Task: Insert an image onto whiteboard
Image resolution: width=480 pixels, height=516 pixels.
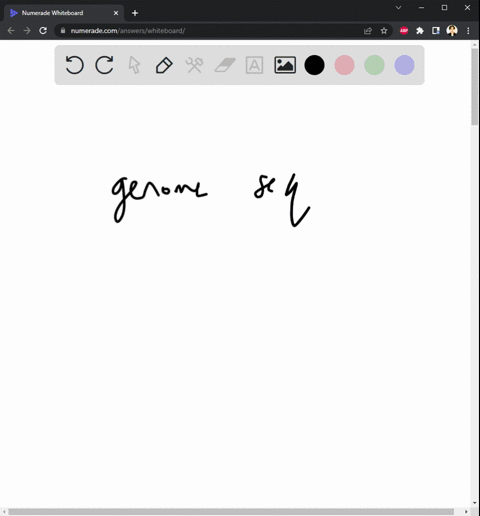Action: click(x=285, y=65)
